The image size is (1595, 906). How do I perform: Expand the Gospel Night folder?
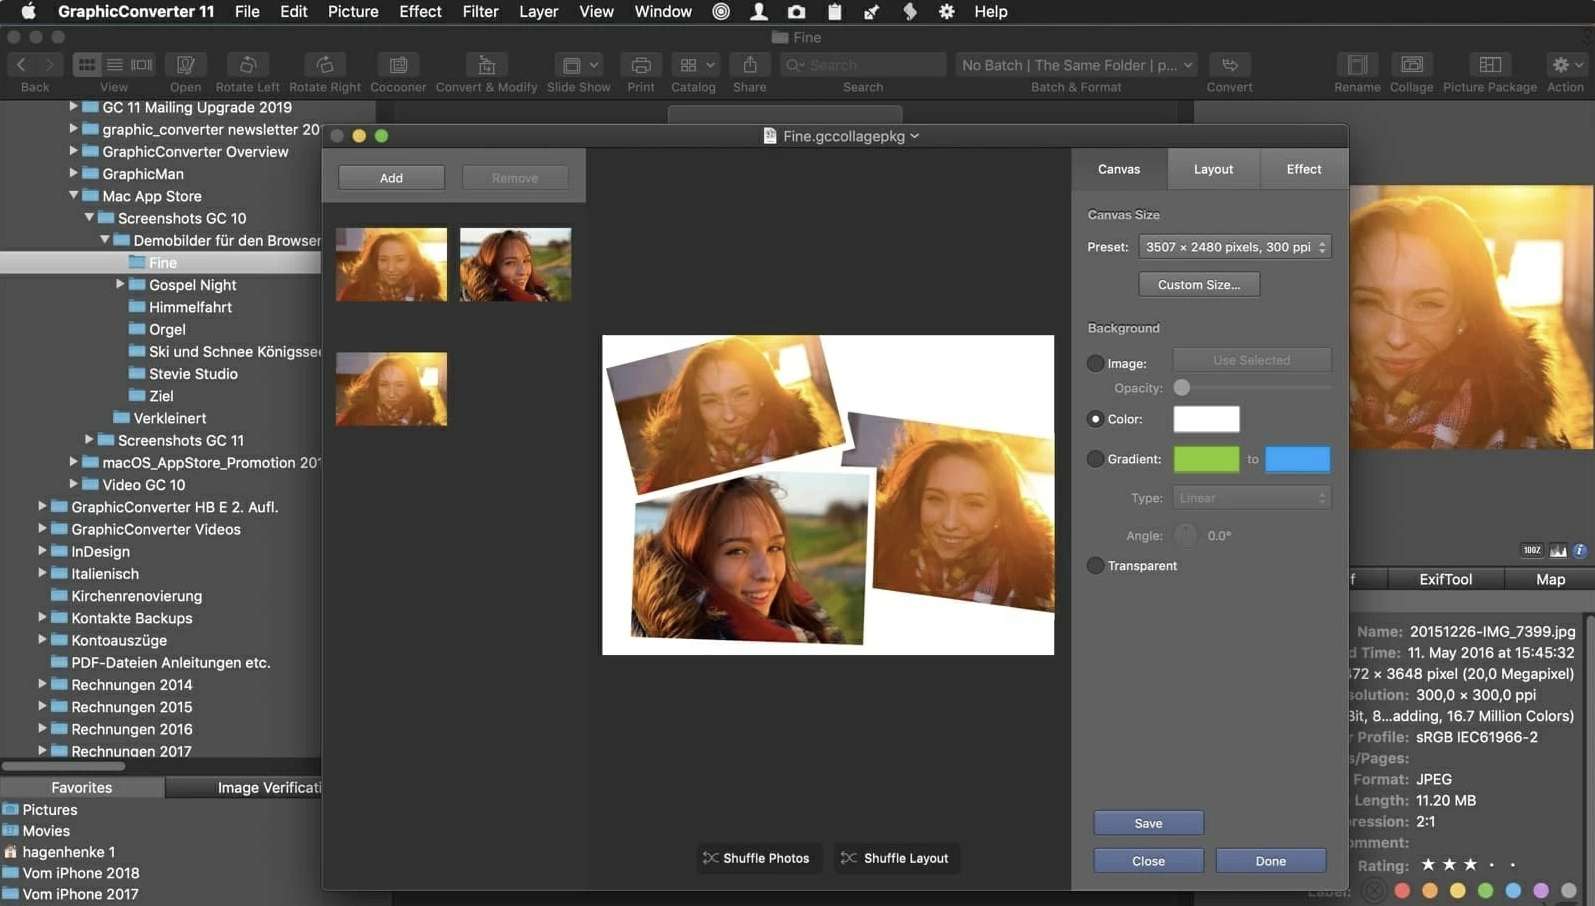coord(120,284)
